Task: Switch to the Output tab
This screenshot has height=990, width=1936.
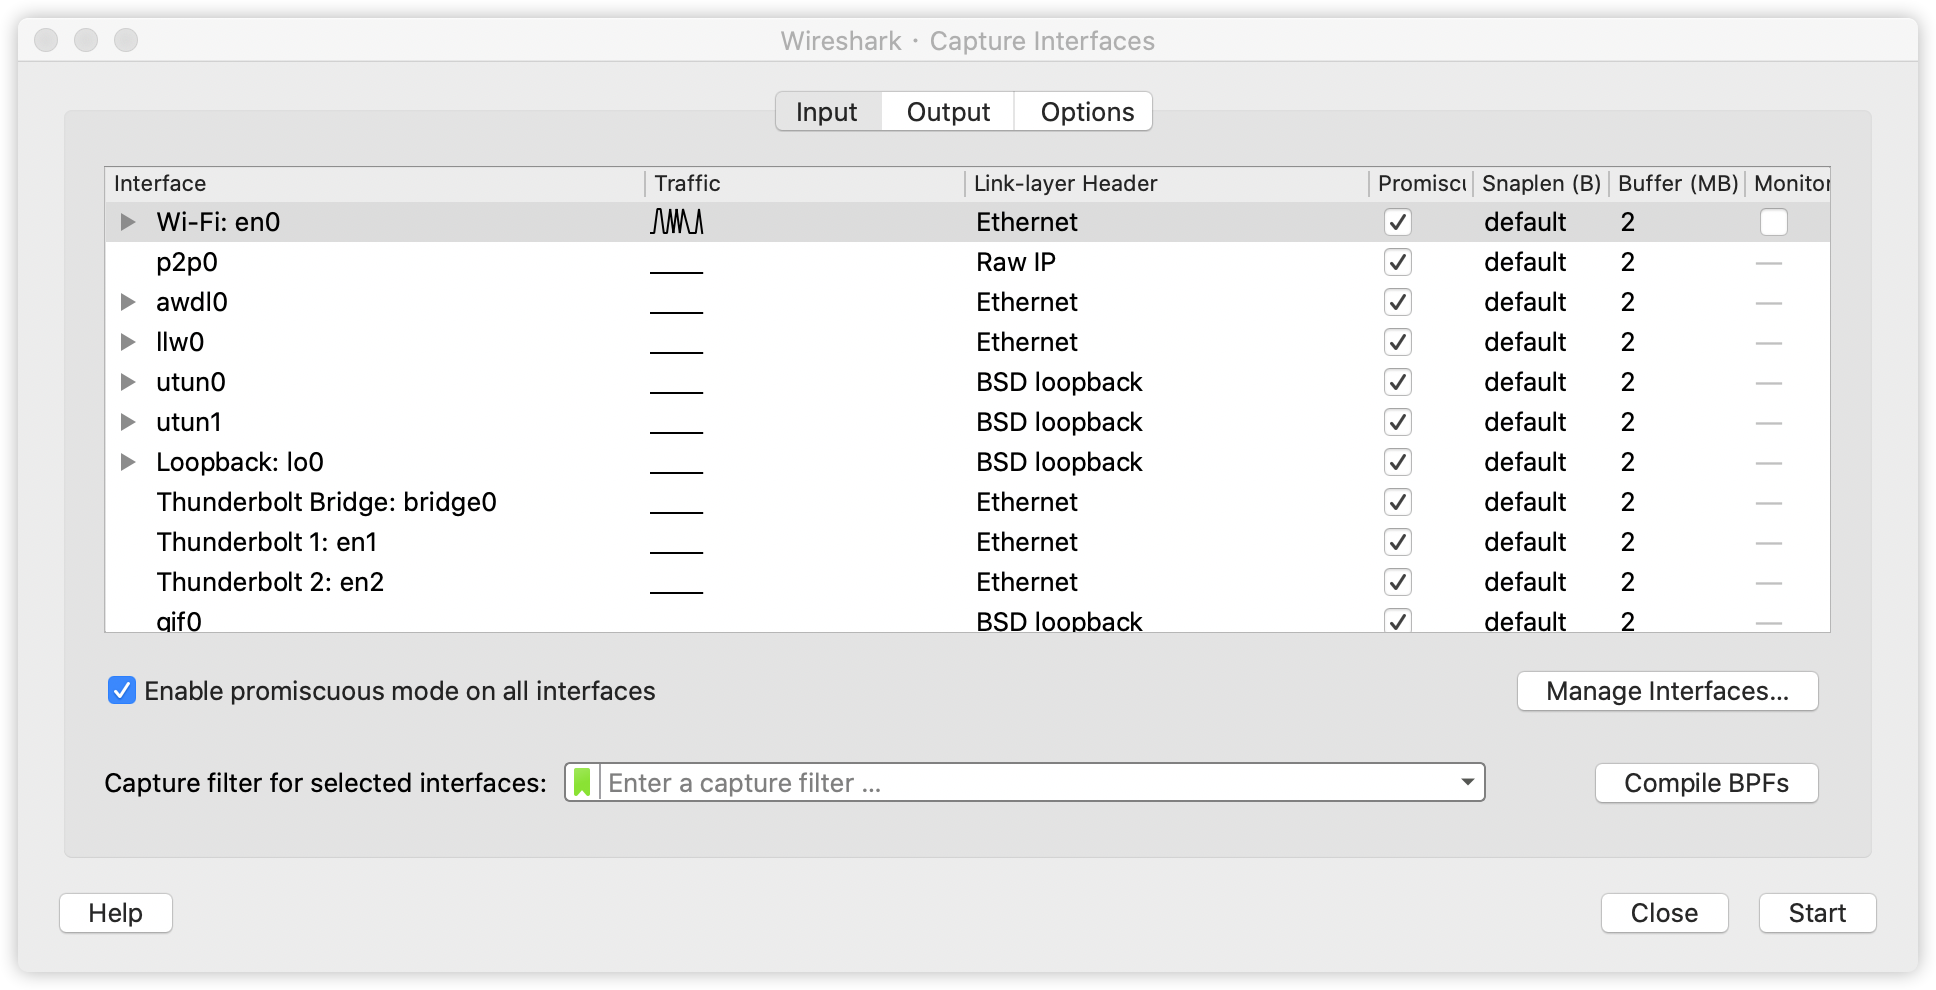Action: [946, 111]
